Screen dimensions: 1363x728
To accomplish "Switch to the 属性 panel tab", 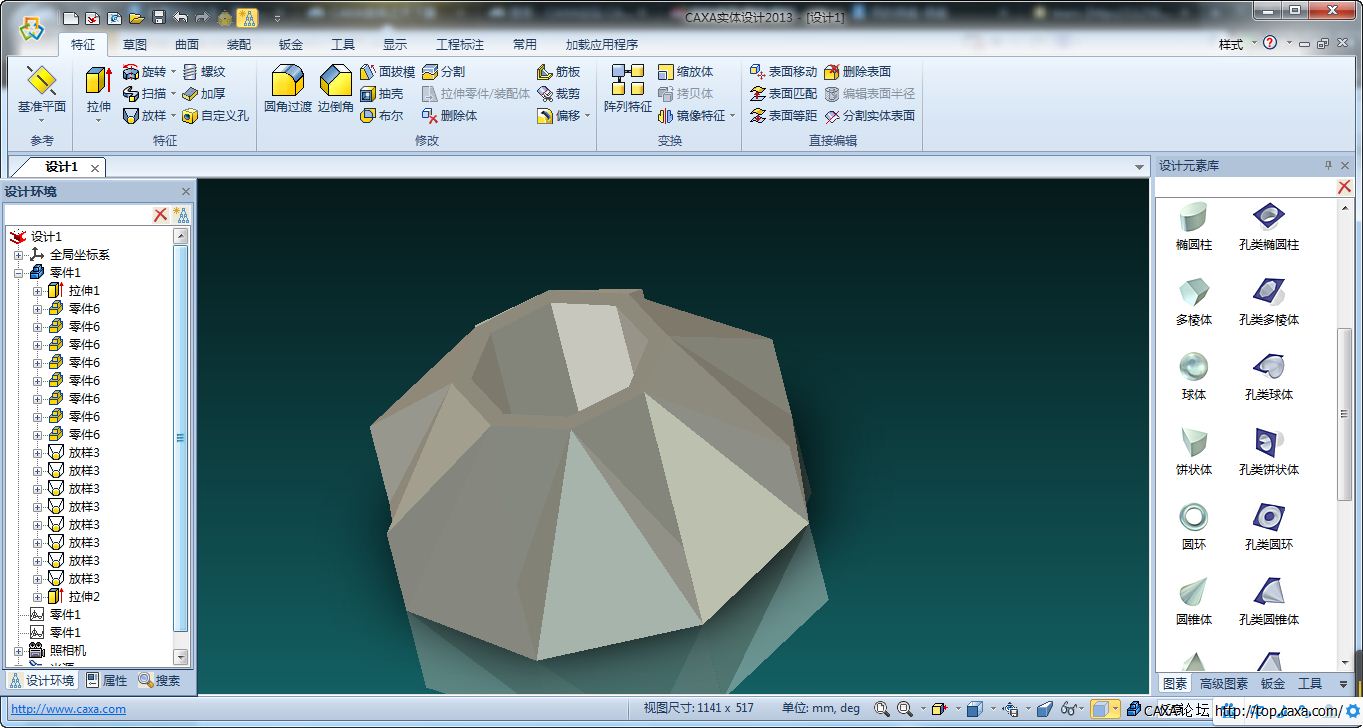I will pos(106,681).
